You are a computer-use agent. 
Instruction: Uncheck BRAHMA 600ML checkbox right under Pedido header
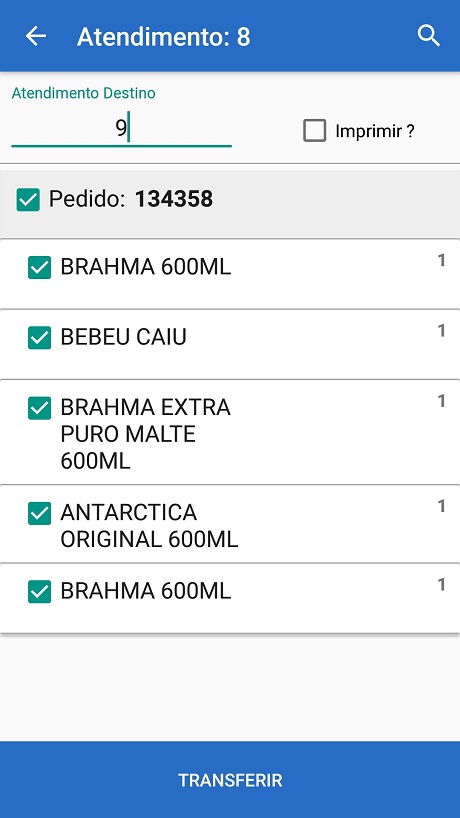(40, 268)
